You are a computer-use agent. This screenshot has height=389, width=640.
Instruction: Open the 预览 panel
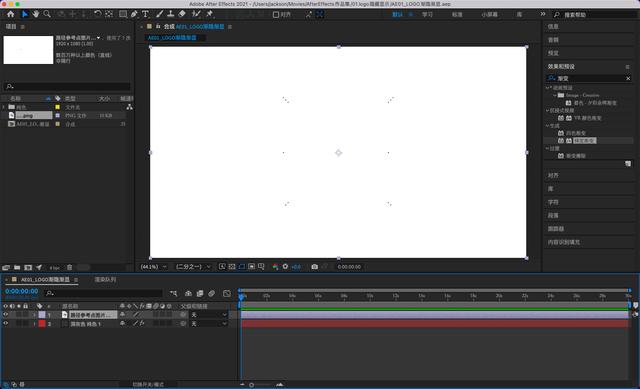[x=553, y=53]
